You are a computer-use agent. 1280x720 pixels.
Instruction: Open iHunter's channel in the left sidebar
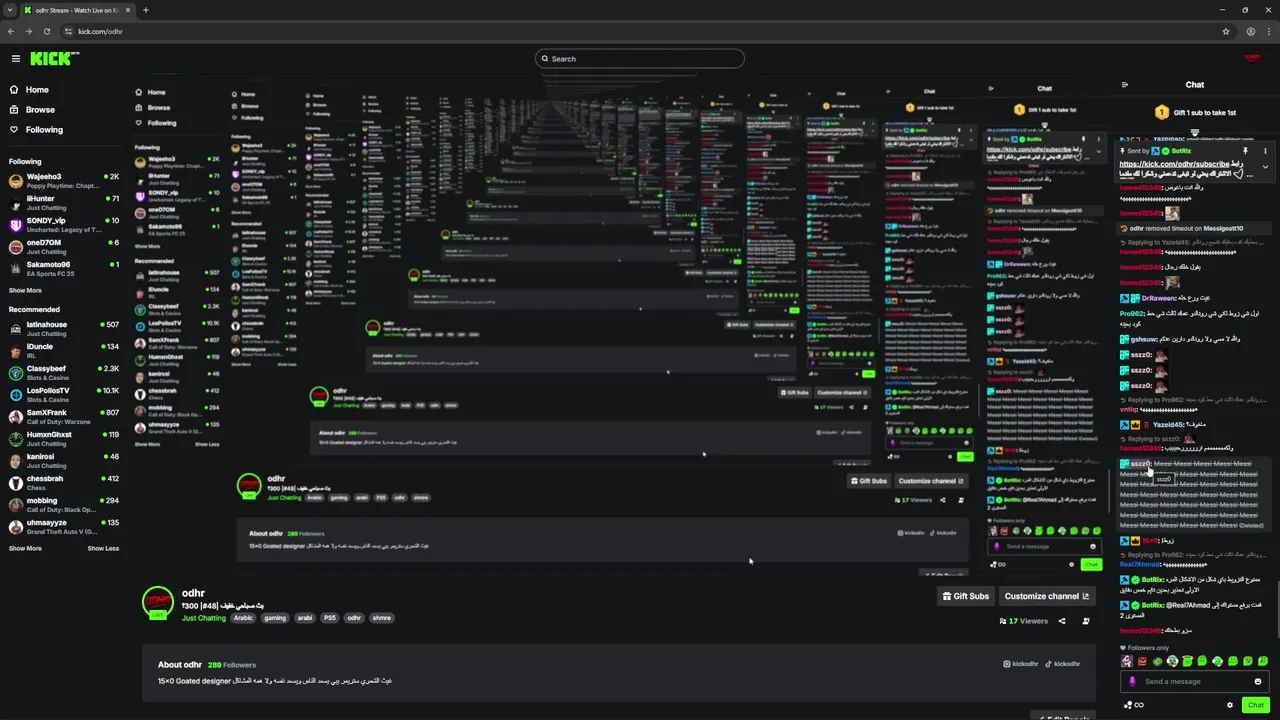pyautogui.click(x=64, y=203)
